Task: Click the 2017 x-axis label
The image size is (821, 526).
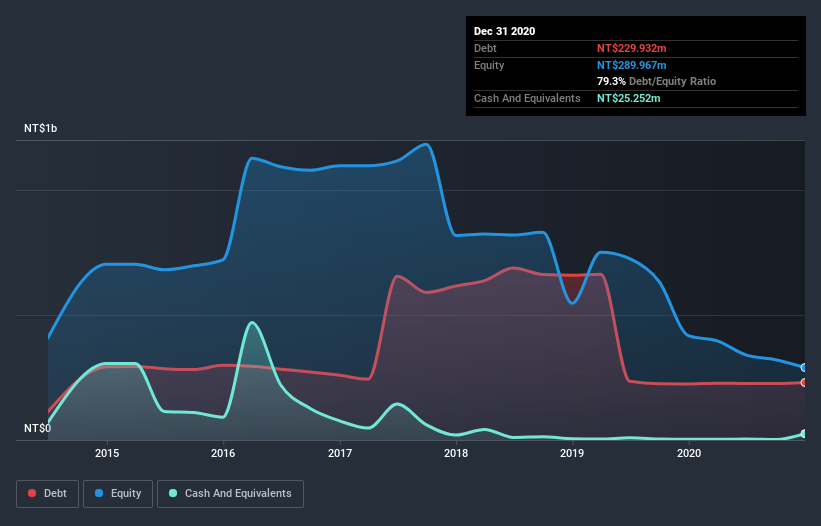Action: pos(340,453)
